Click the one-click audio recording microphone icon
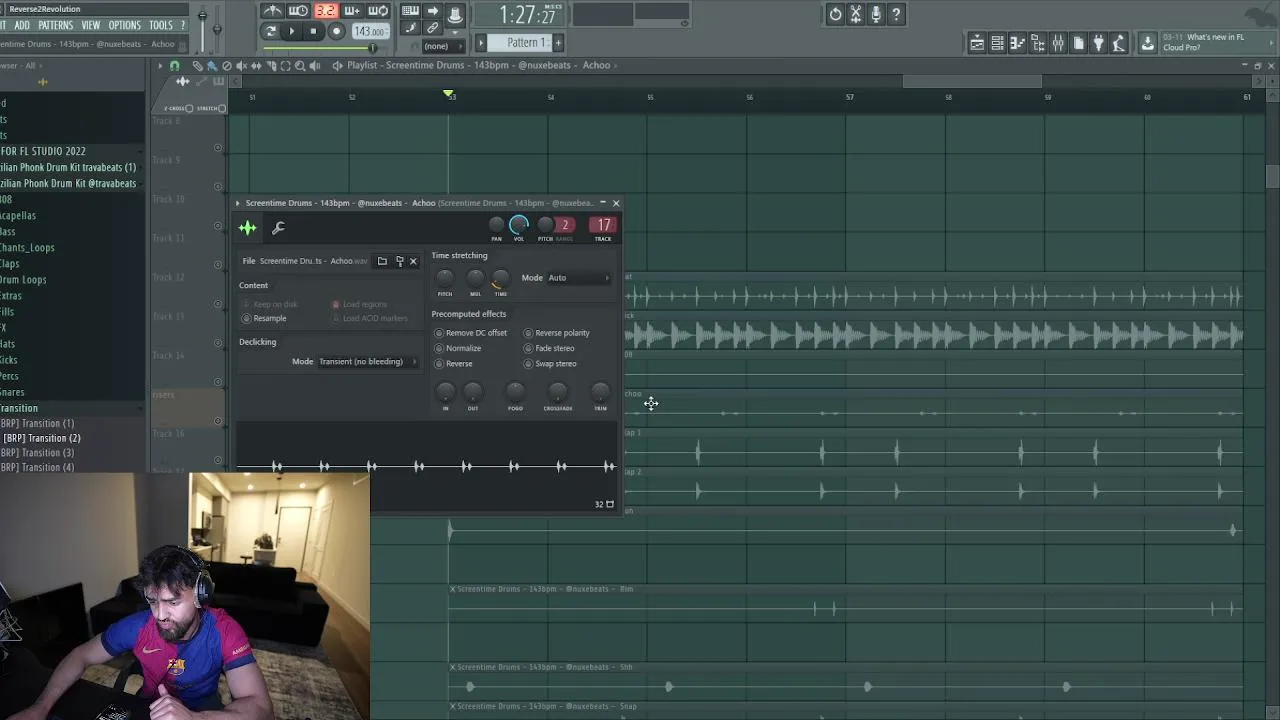Viewport: 1280px width, 720px height. coord(876,14)
